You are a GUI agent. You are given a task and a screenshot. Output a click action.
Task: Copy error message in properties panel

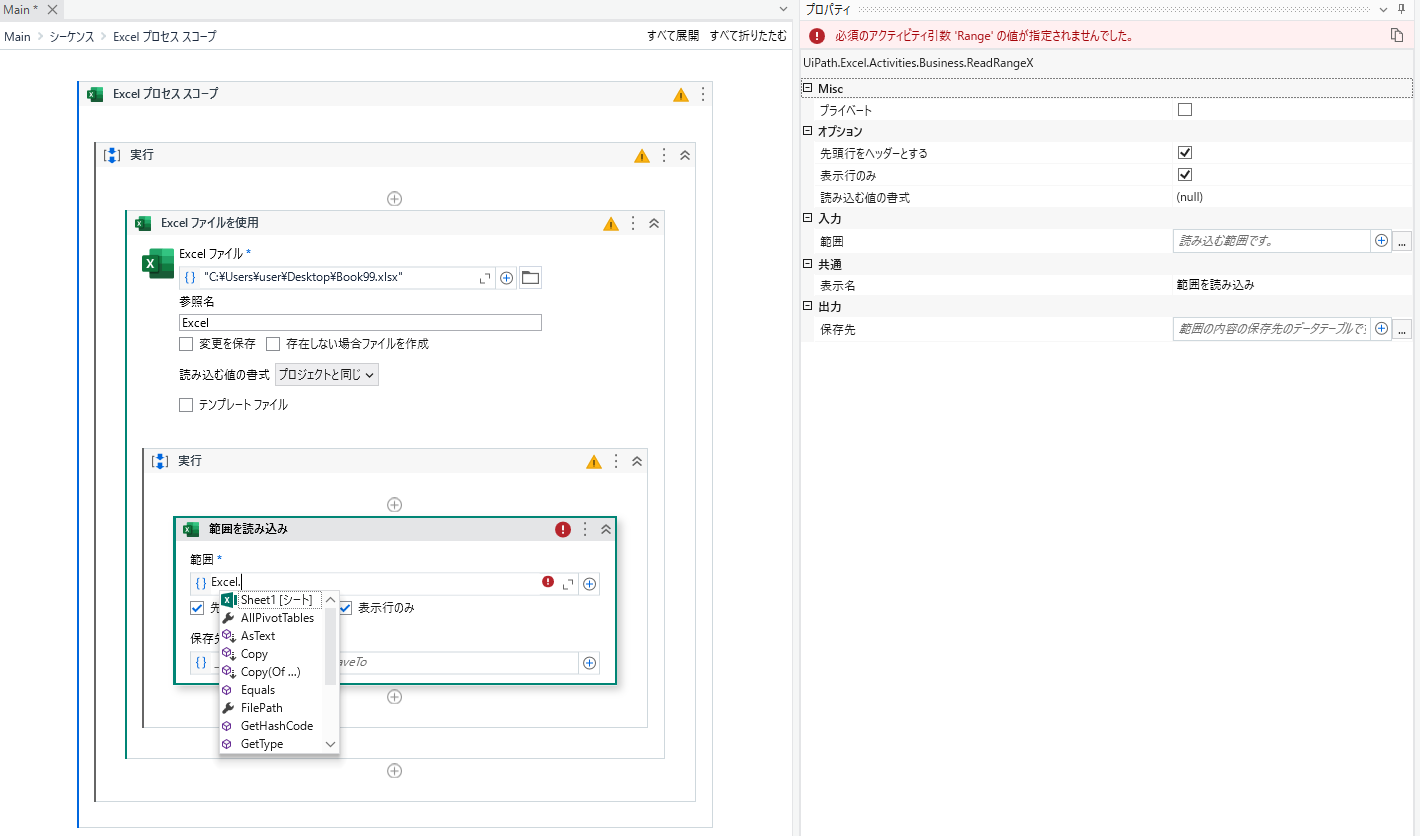(1397, 35)
